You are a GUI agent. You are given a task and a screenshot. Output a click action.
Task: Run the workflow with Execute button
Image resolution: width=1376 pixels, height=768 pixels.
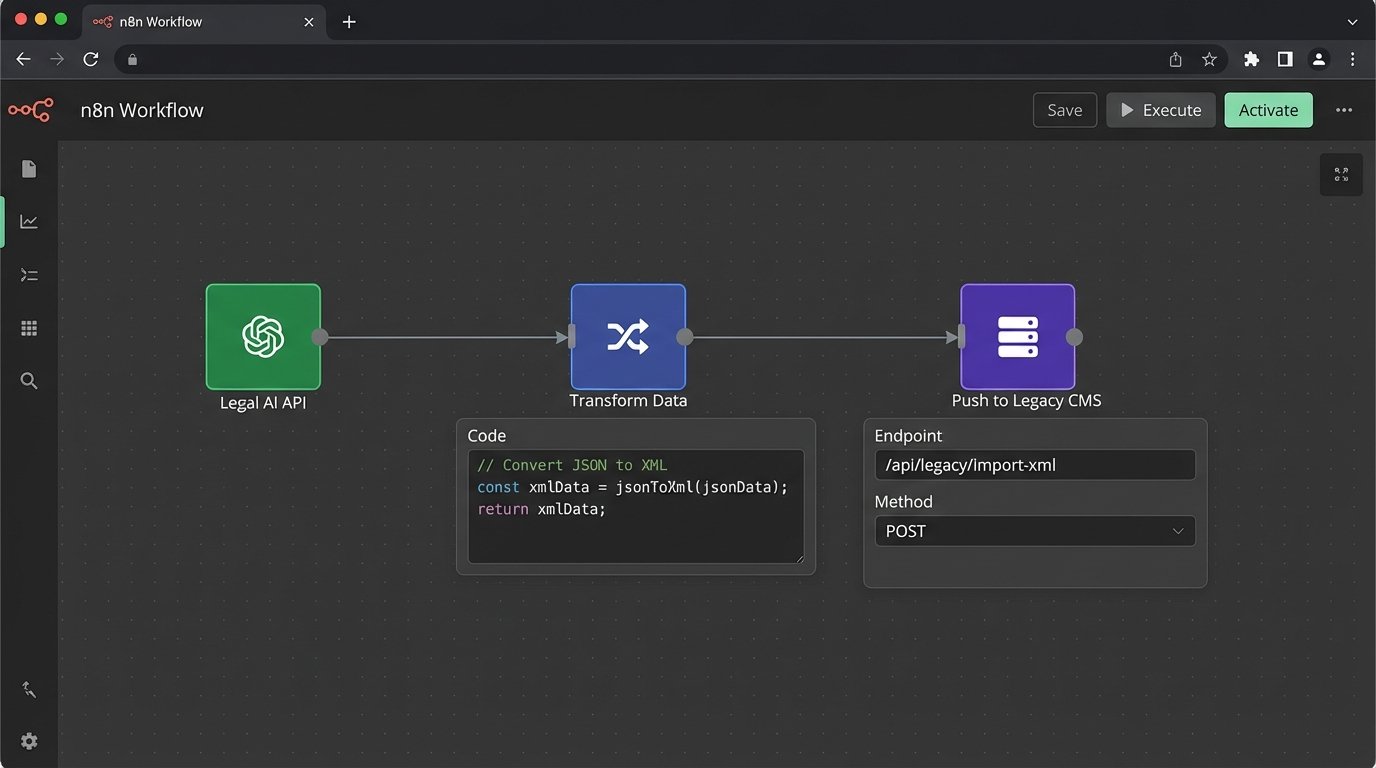1160,110
